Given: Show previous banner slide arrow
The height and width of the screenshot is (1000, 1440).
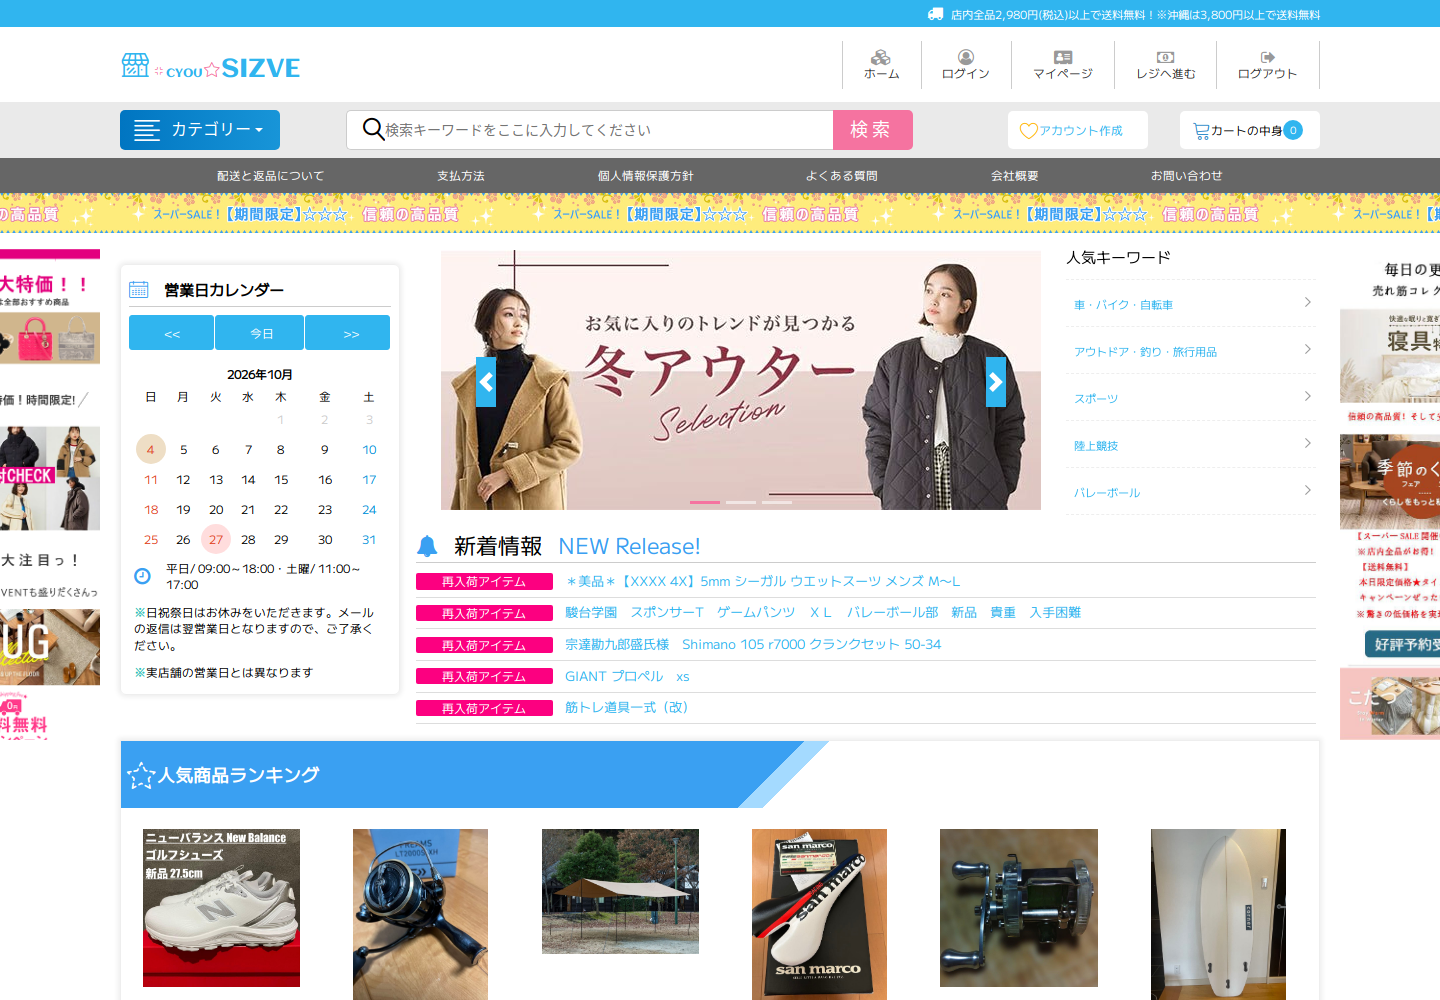Looking at the screenshot, I should point(486,382).
